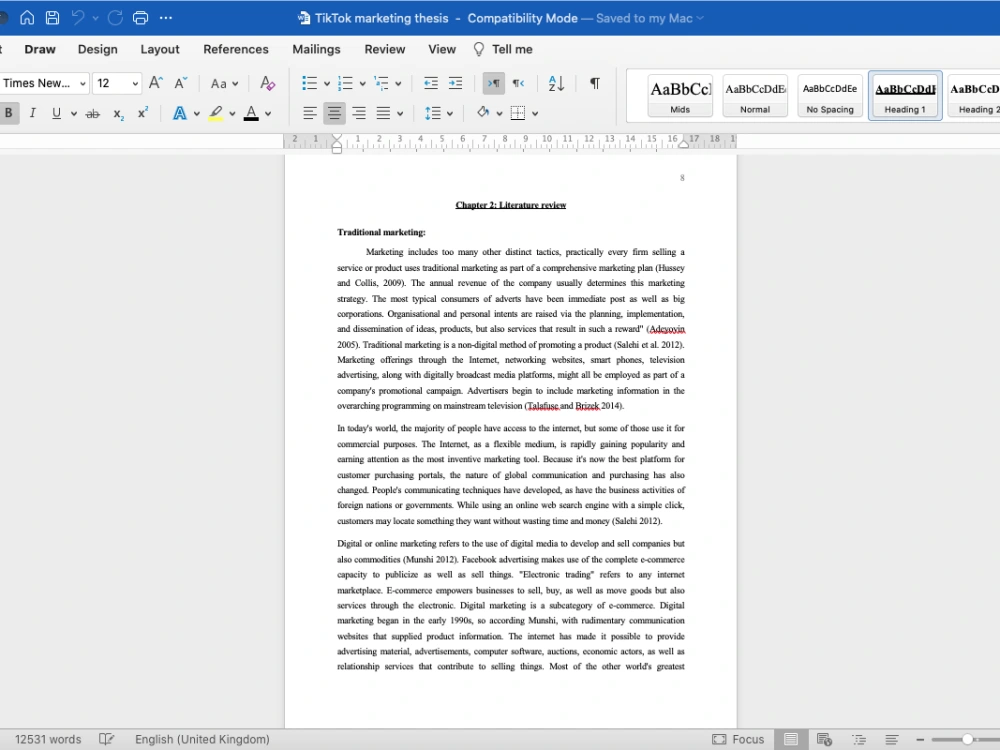The width and height of the screenshot is (1000, 750).
Task: Expand borders options arrow
Action: 535,114
